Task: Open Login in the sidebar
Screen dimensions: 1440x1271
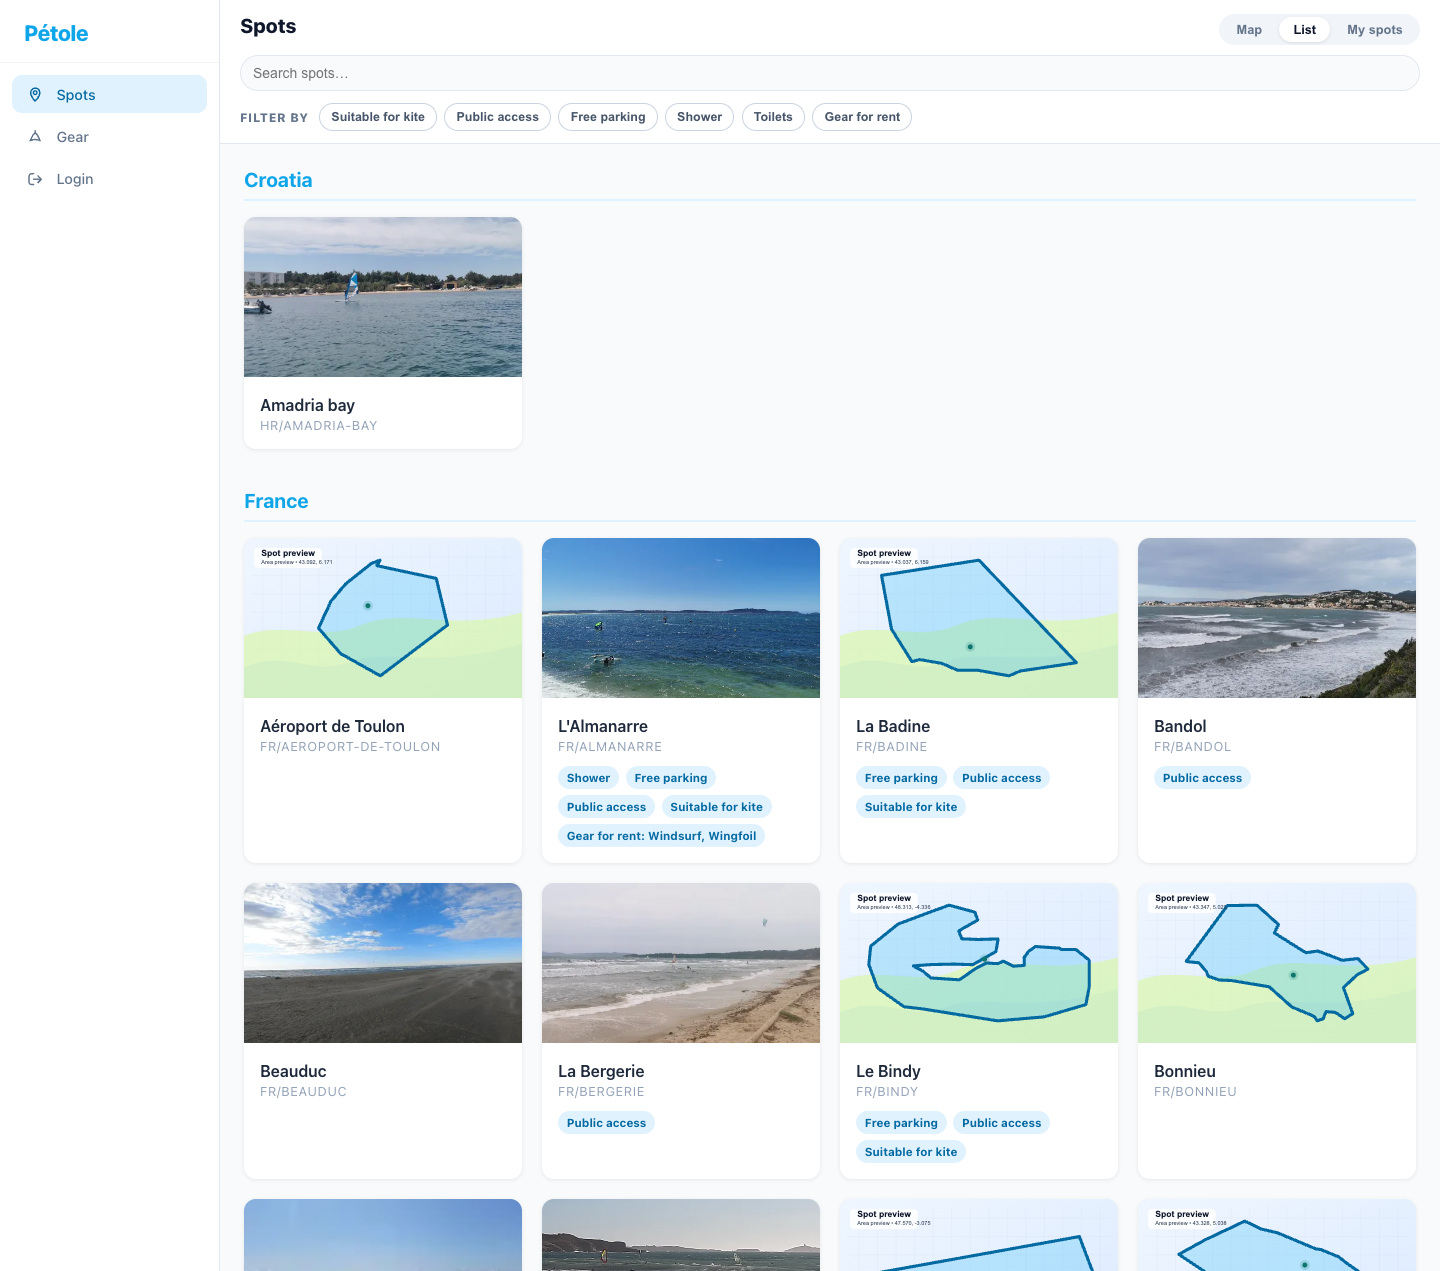Action: click(109, 178)
